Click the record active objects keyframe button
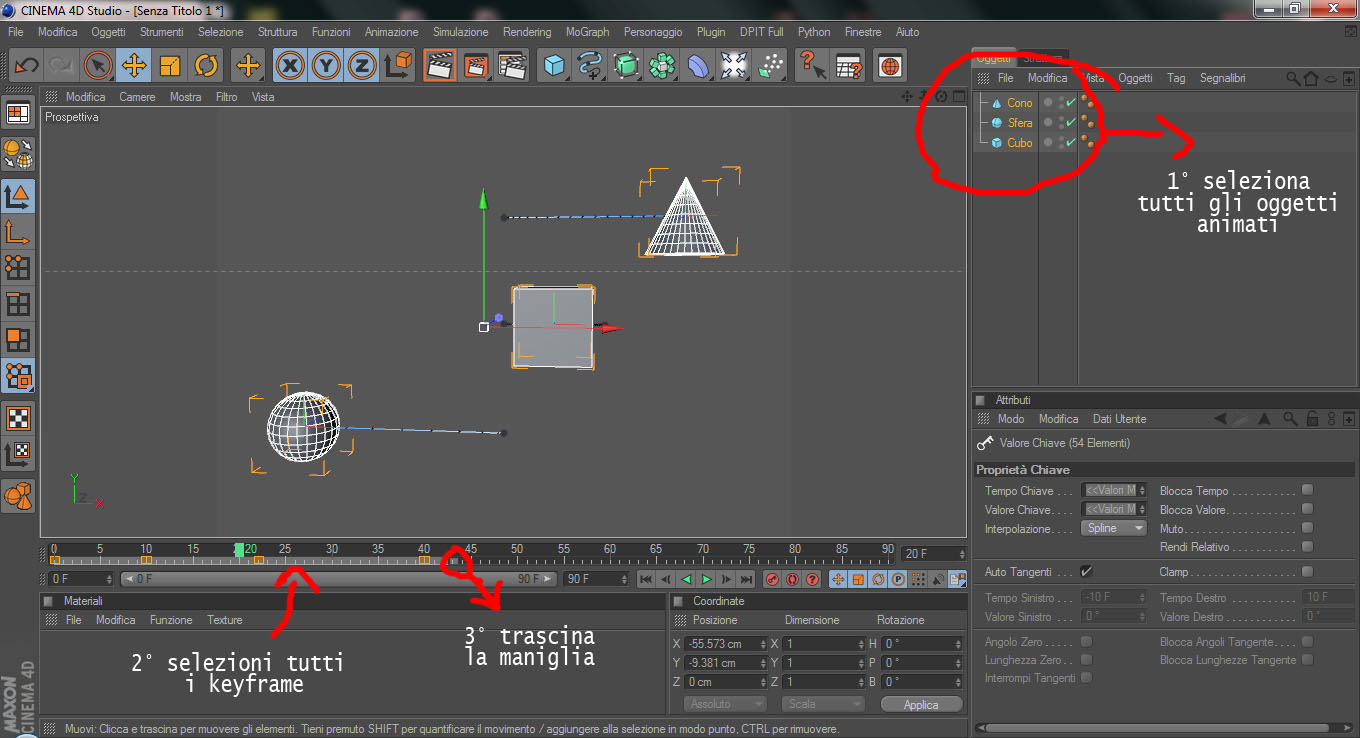The width and height of the screenshot is (1360, 738). click(x=772, y=579)
